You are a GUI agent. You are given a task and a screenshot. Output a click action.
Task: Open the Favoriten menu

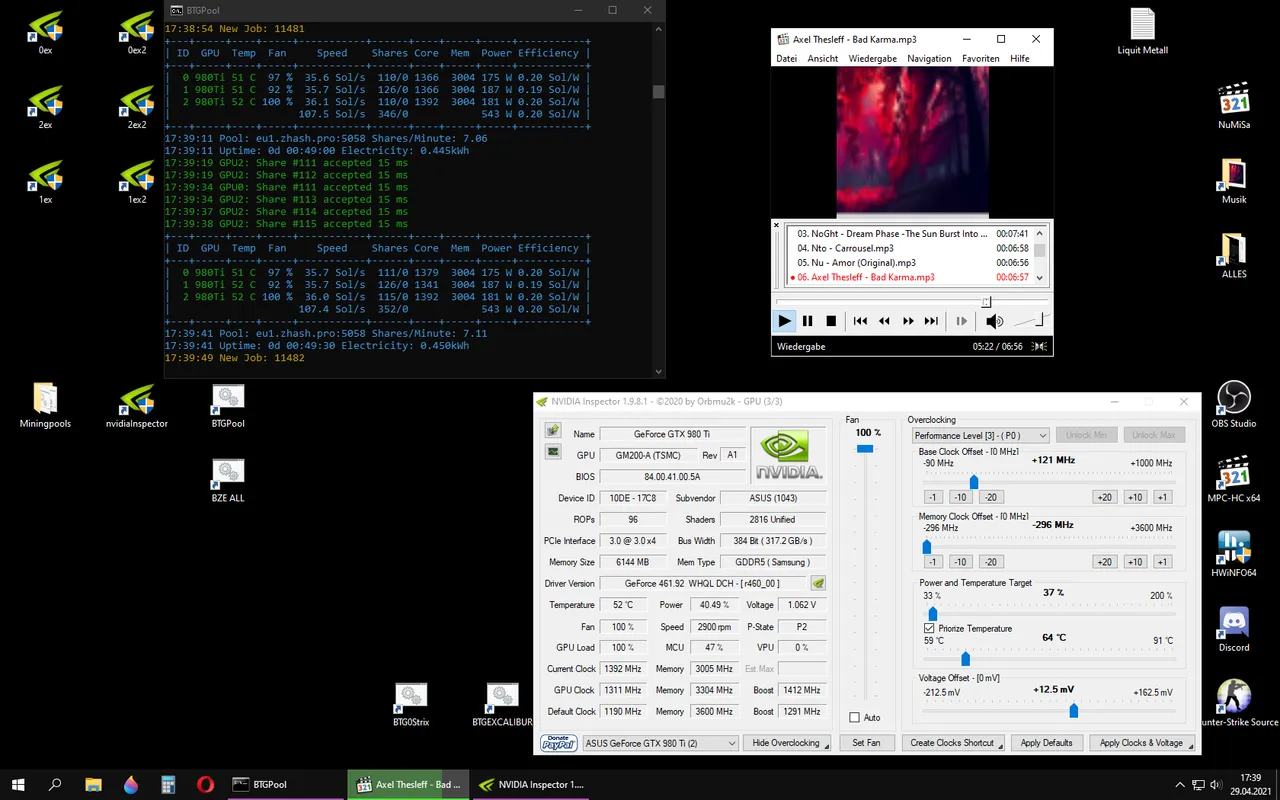[x=981, y=59]
